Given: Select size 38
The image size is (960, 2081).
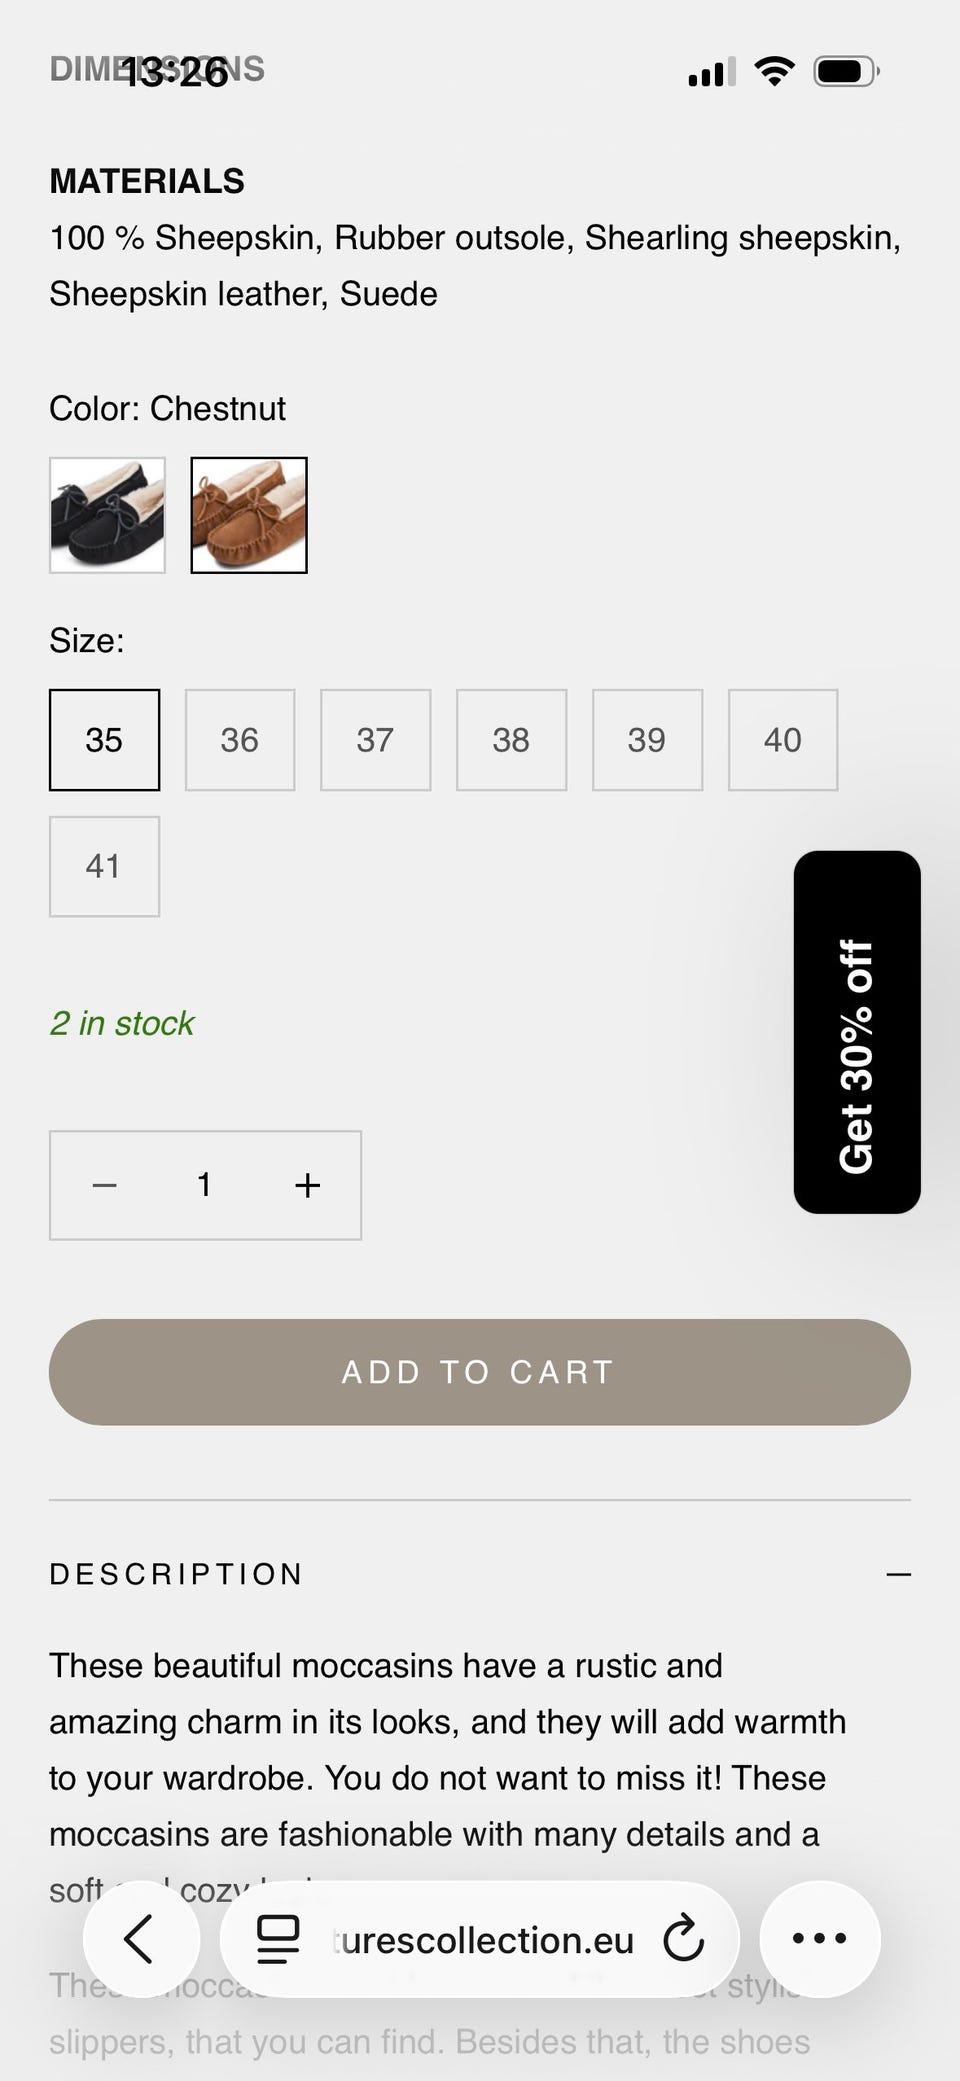Looking at the screenshot, I should click(x=511, y=740).
